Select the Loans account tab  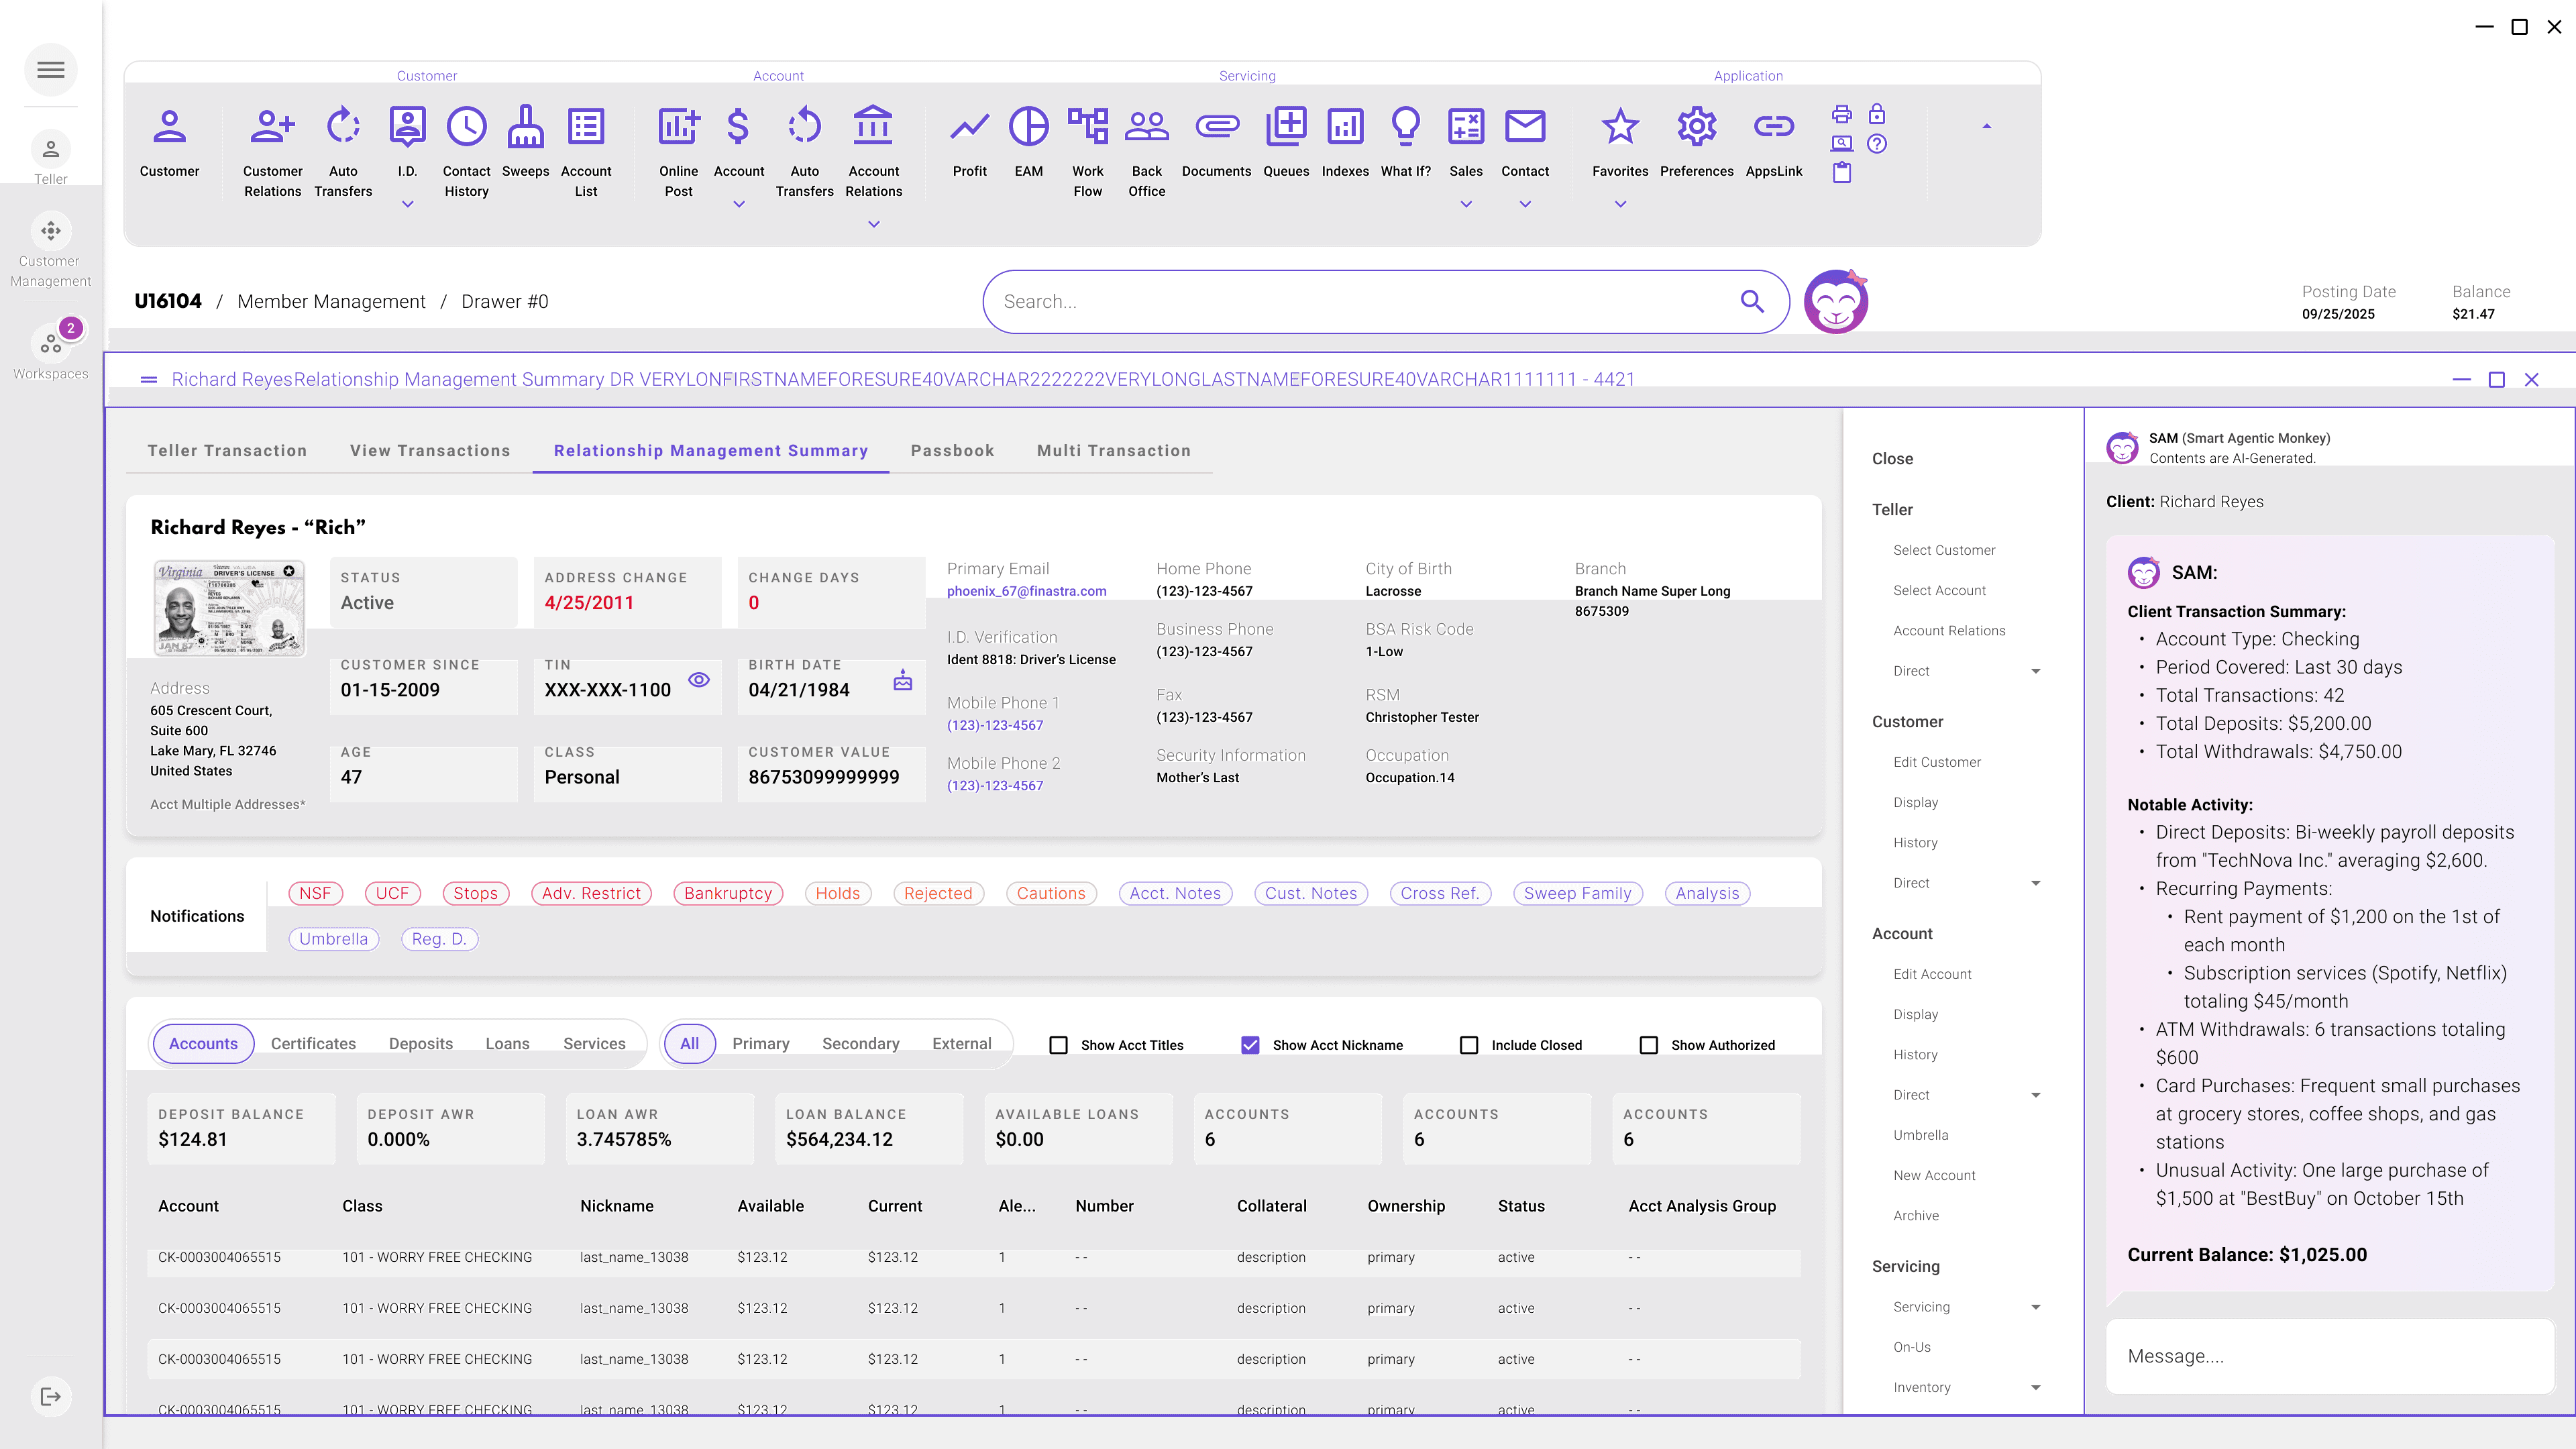point(507,1044)
